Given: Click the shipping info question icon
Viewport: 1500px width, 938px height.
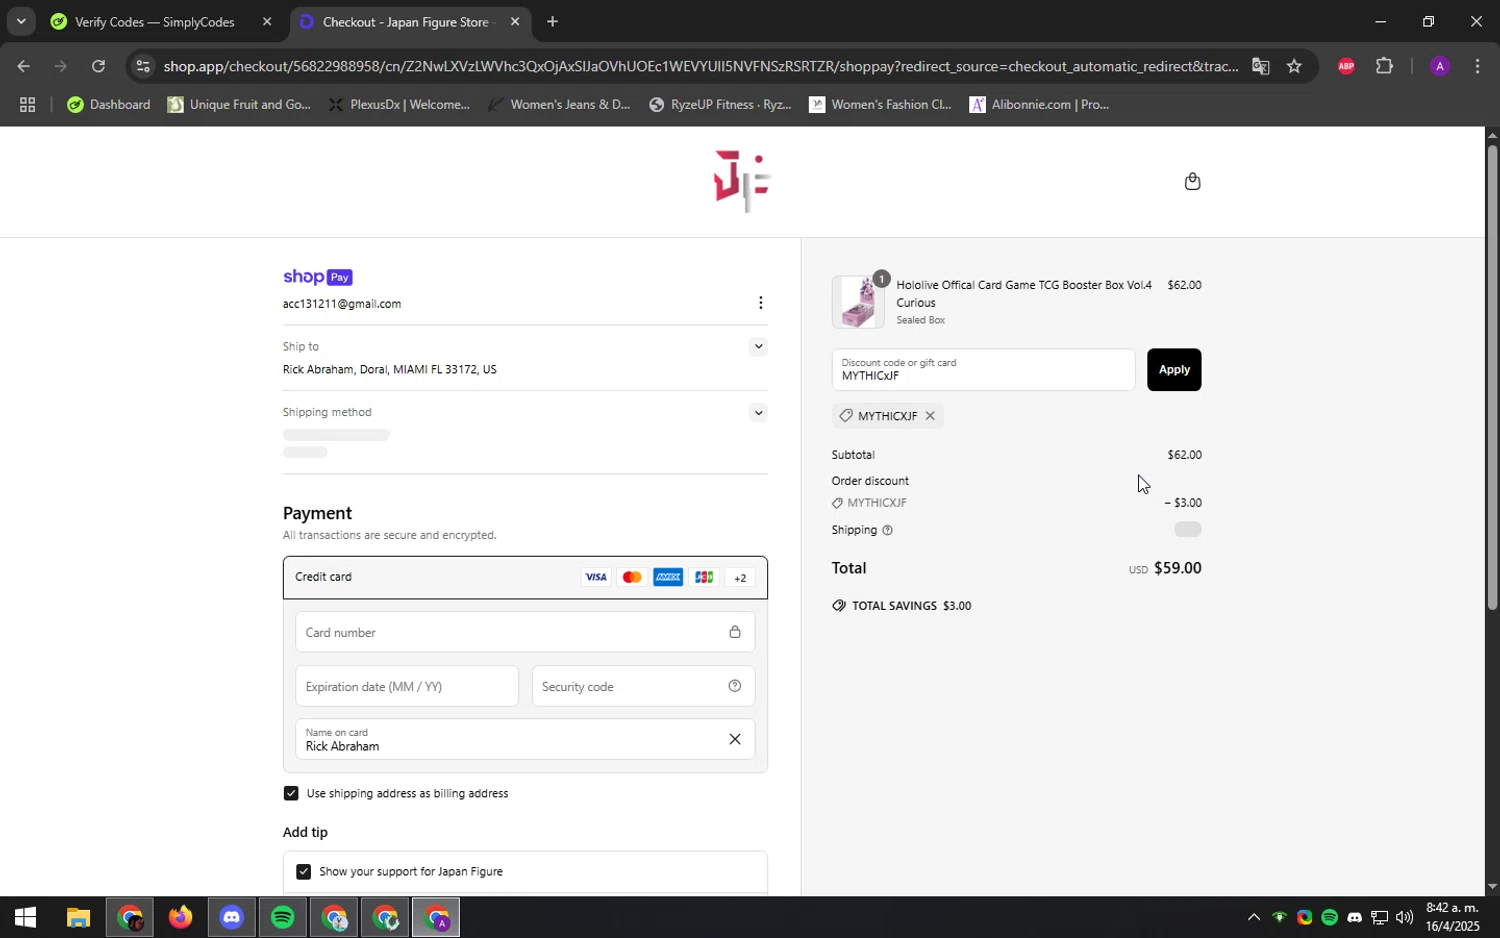Looking at the screenshot, I should [x=887, y=530].
